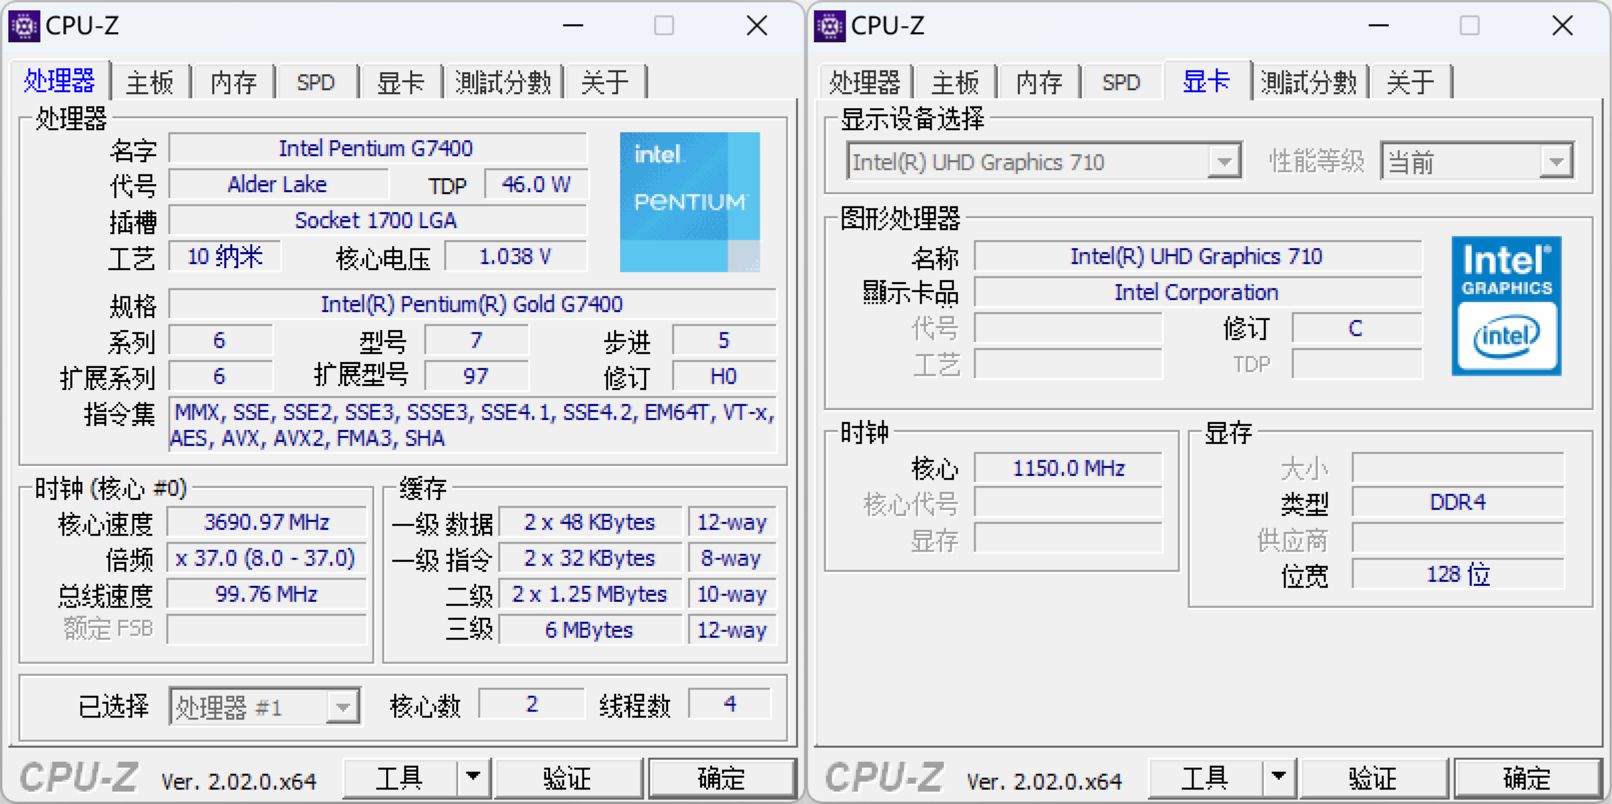Click the core count value 2
Image resolution: width=1612 pixels, height=804 pixels.
(532, 704)
